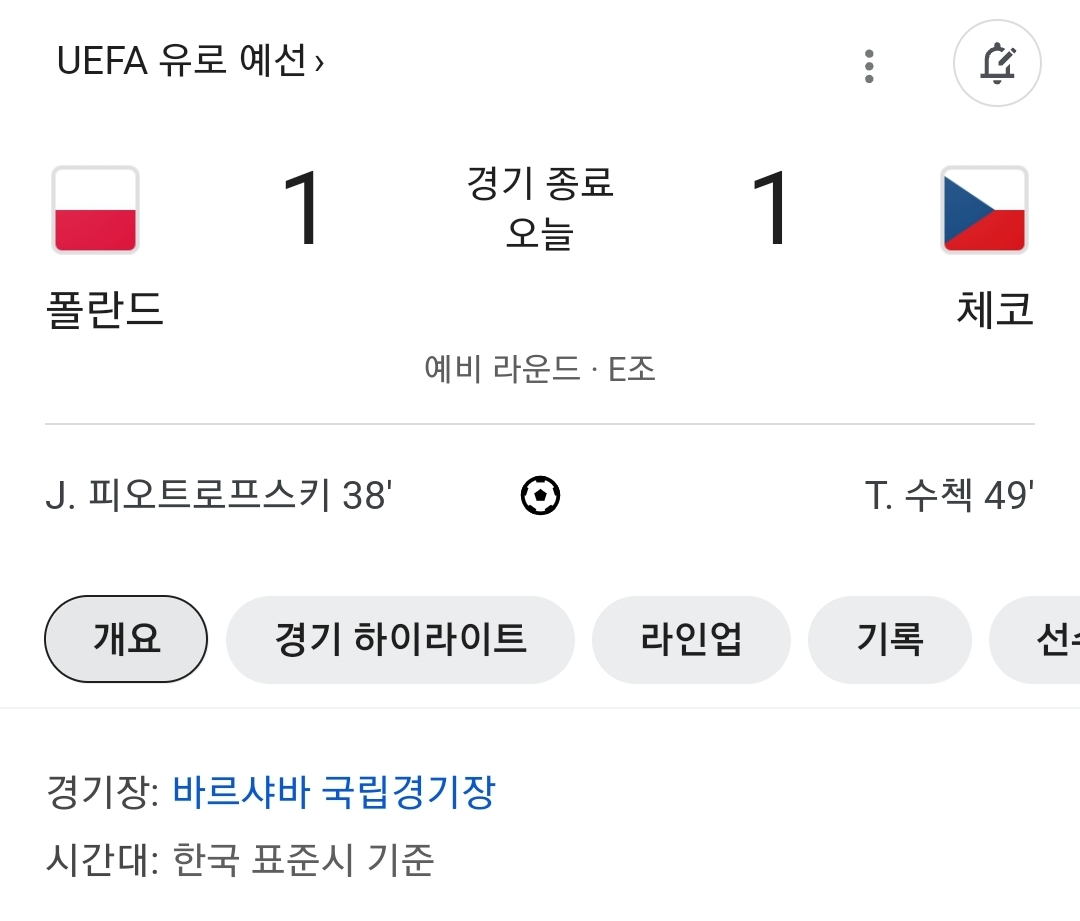Open the three-dot more options menu

[x=869, y=66]
